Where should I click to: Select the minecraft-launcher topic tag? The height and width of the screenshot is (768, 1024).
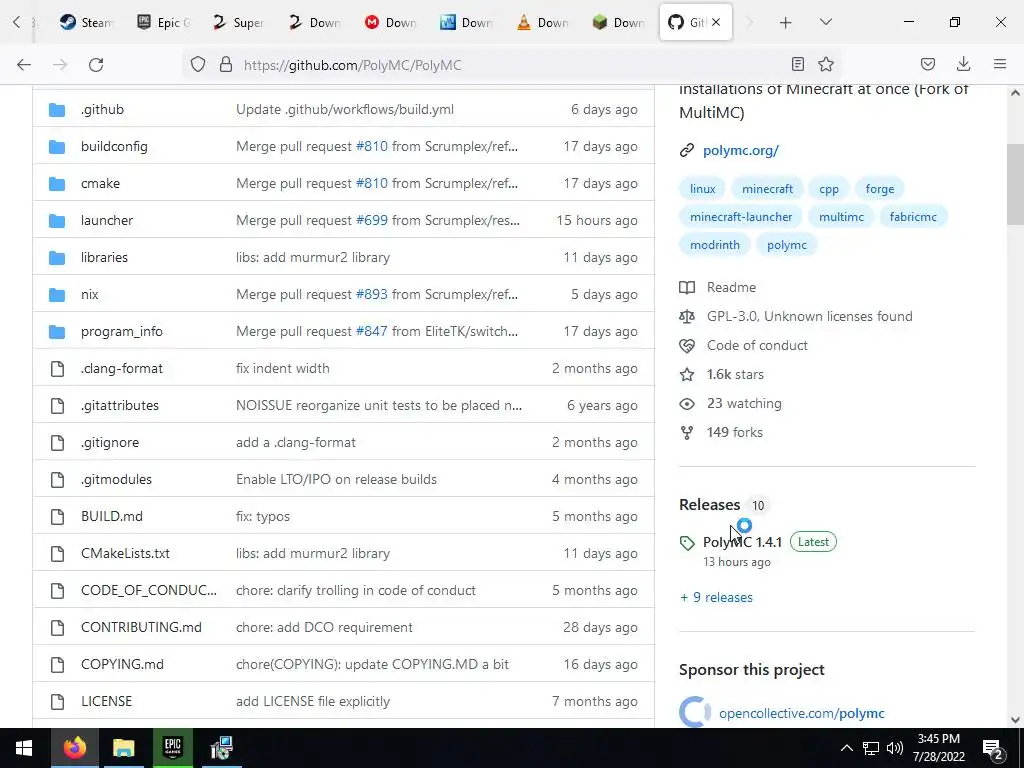click(x=741, y=217)
